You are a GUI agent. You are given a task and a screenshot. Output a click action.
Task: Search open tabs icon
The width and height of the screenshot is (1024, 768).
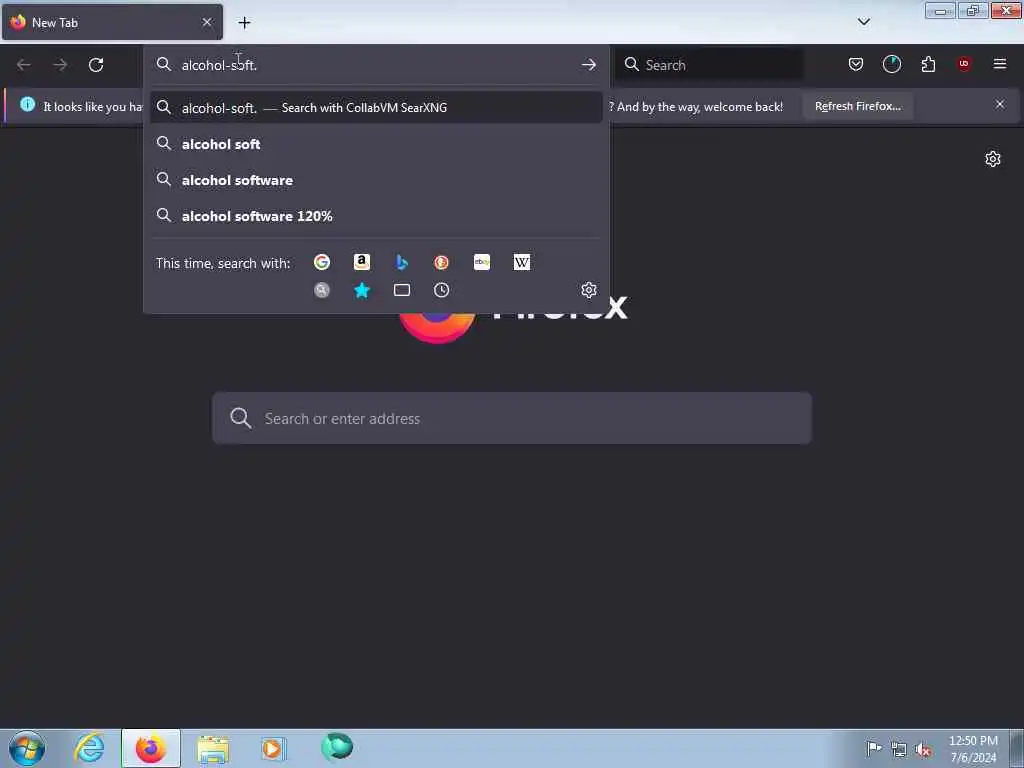(402, 290)
